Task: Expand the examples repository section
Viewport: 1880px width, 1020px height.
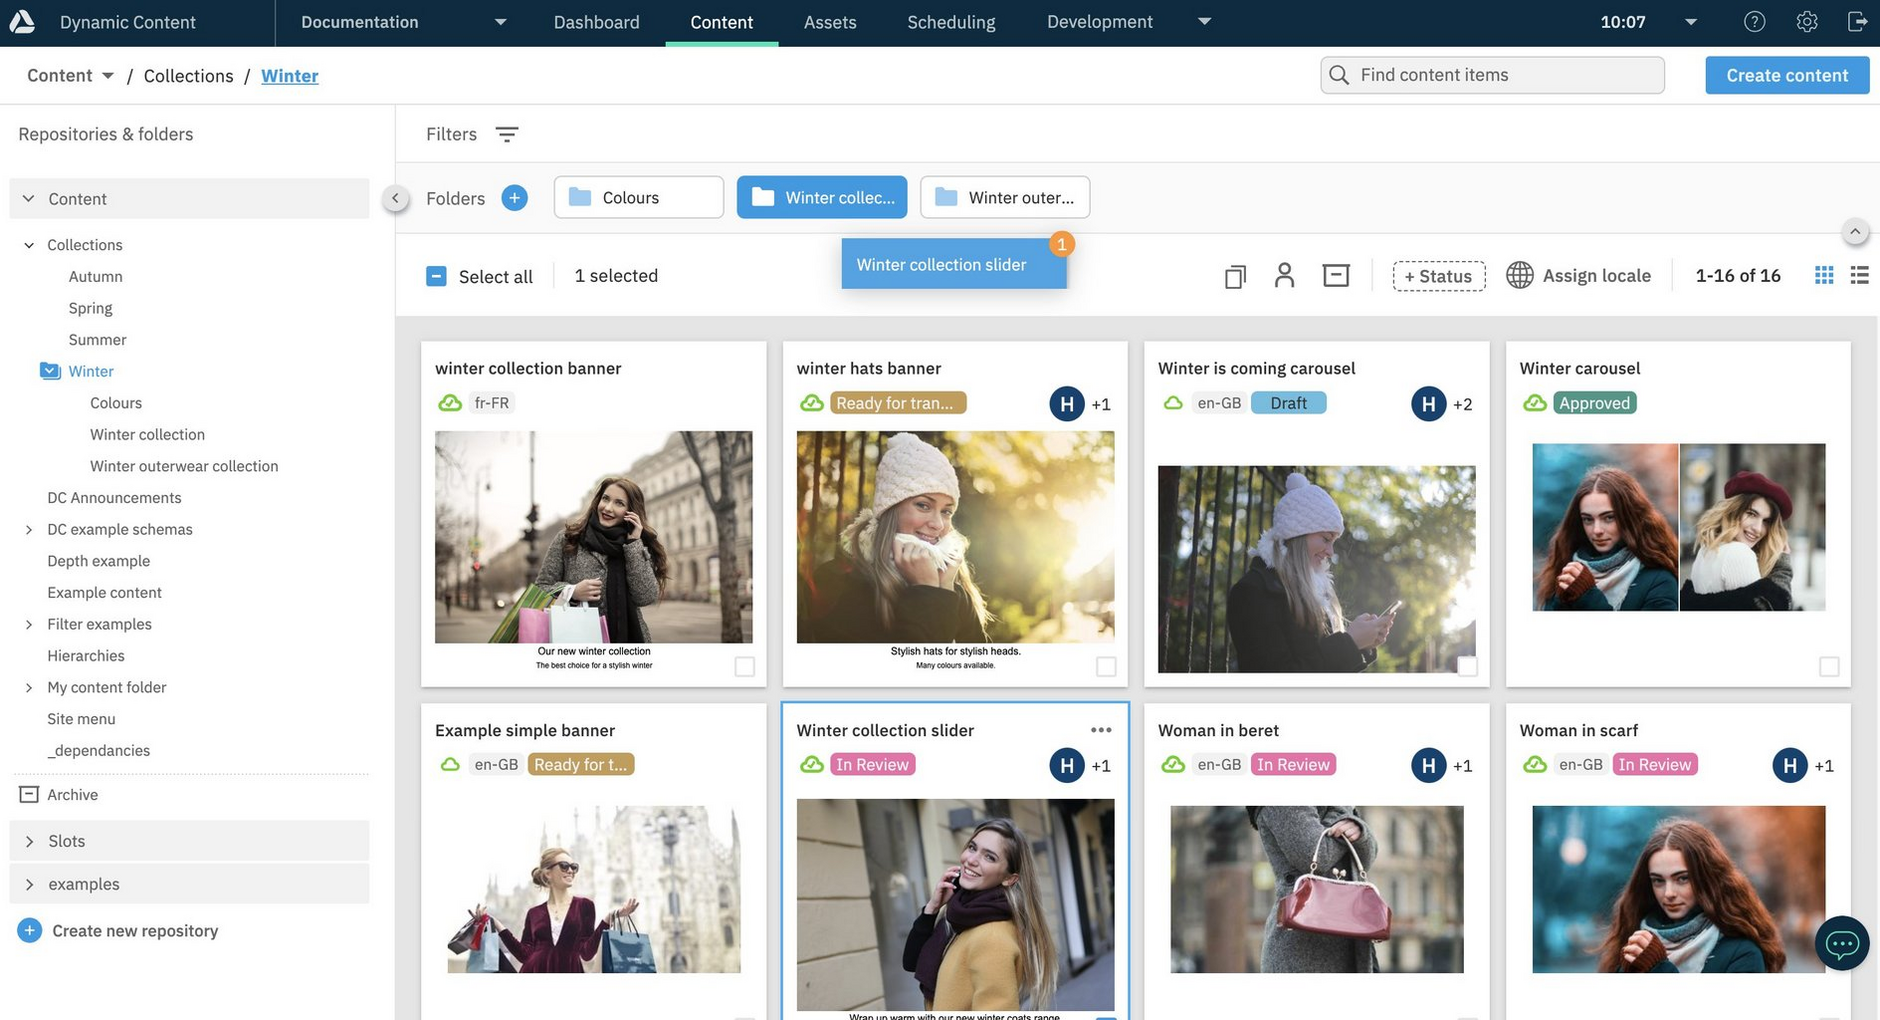Action: [x=29, y=884]
